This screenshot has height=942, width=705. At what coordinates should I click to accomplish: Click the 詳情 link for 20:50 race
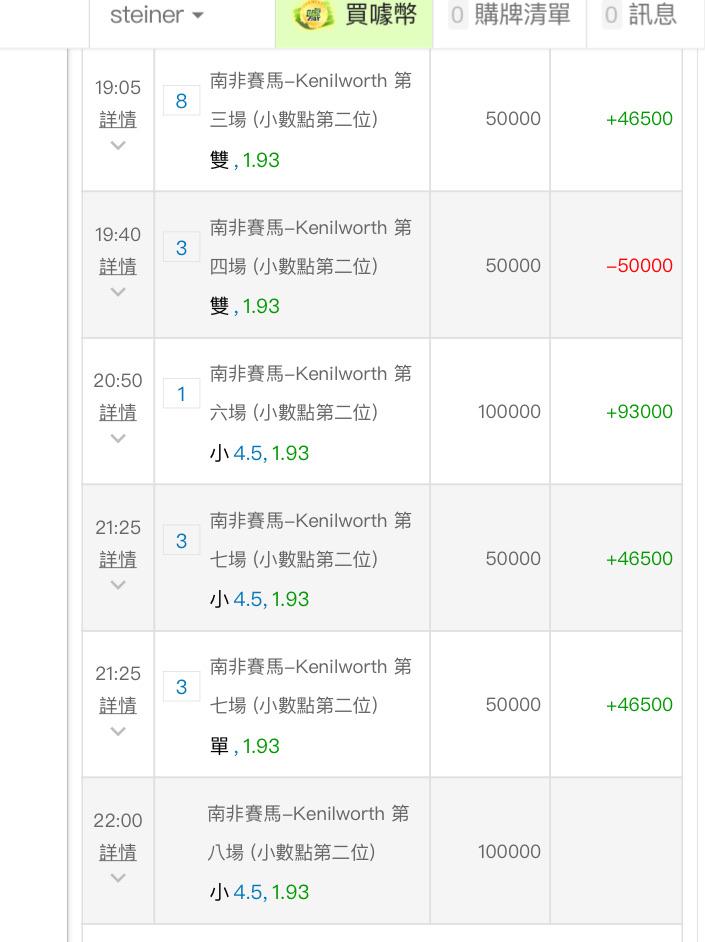(x=118, y=413)
